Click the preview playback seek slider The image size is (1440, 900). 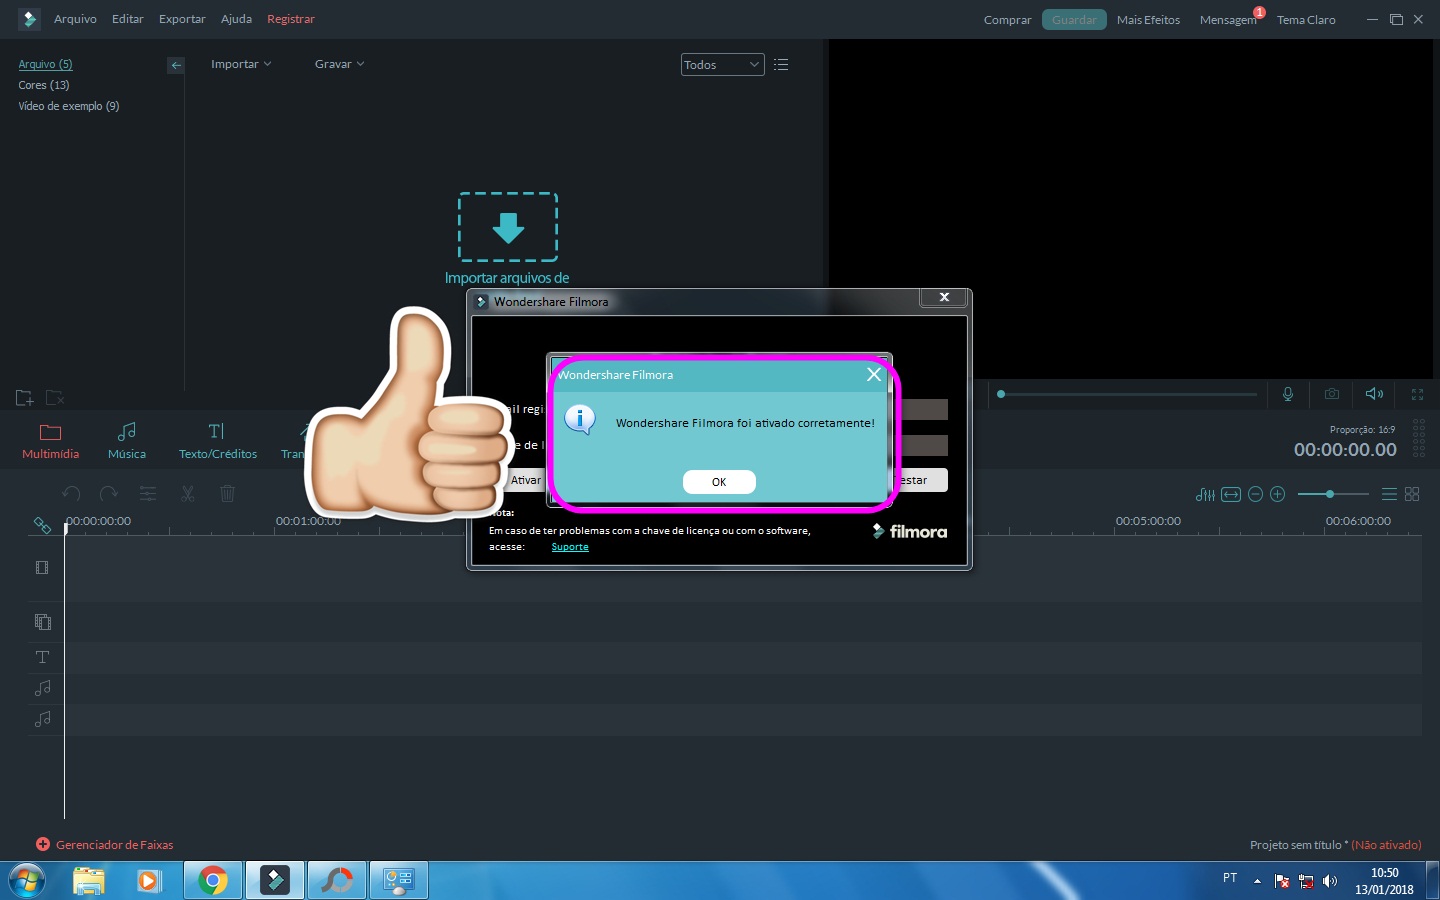(x=1128, y=394)
